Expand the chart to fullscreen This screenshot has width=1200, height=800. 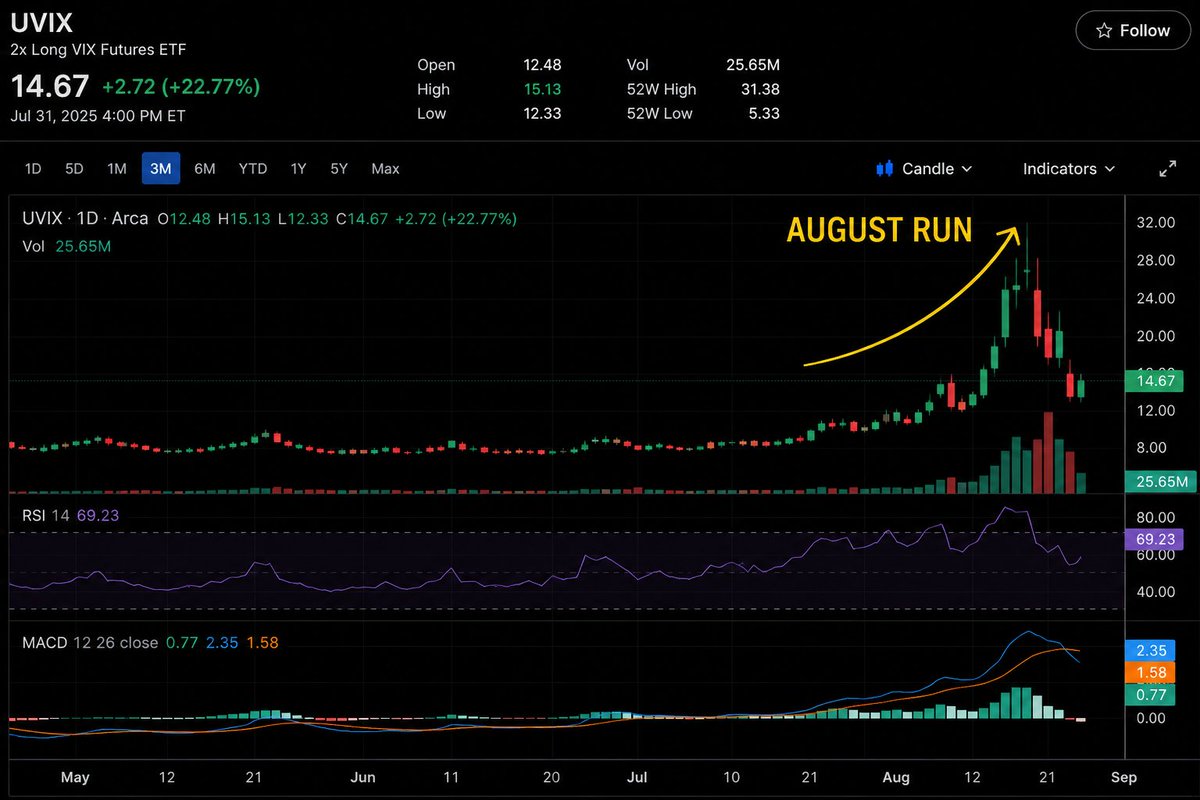[1168, 169]
